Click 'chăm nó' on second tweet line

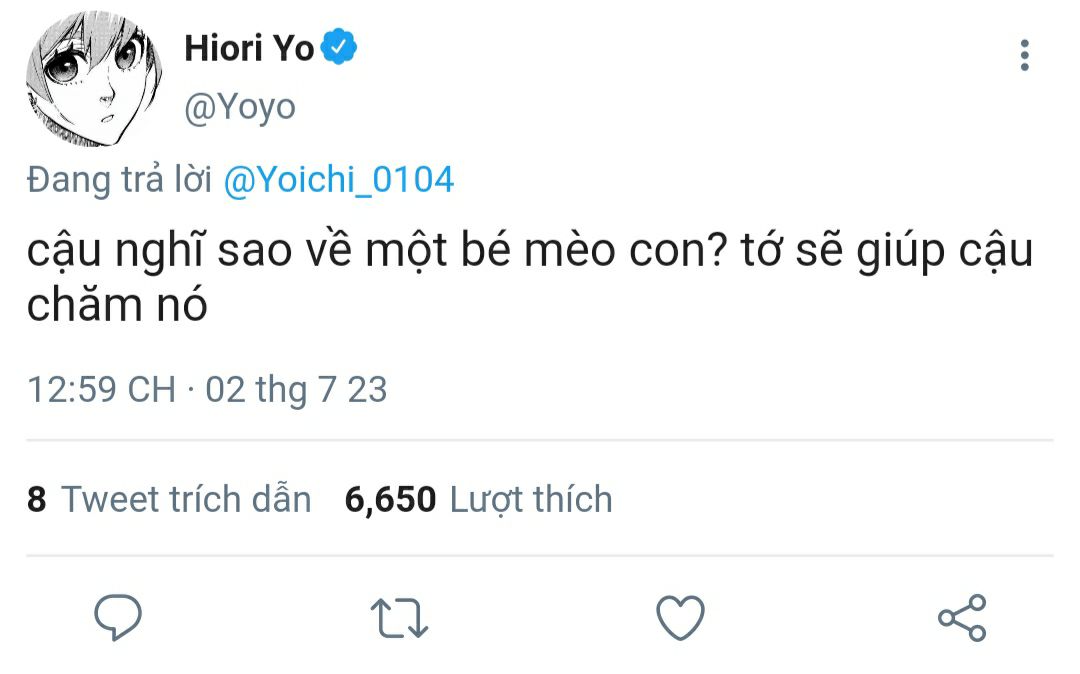click(x=117, y=306)
